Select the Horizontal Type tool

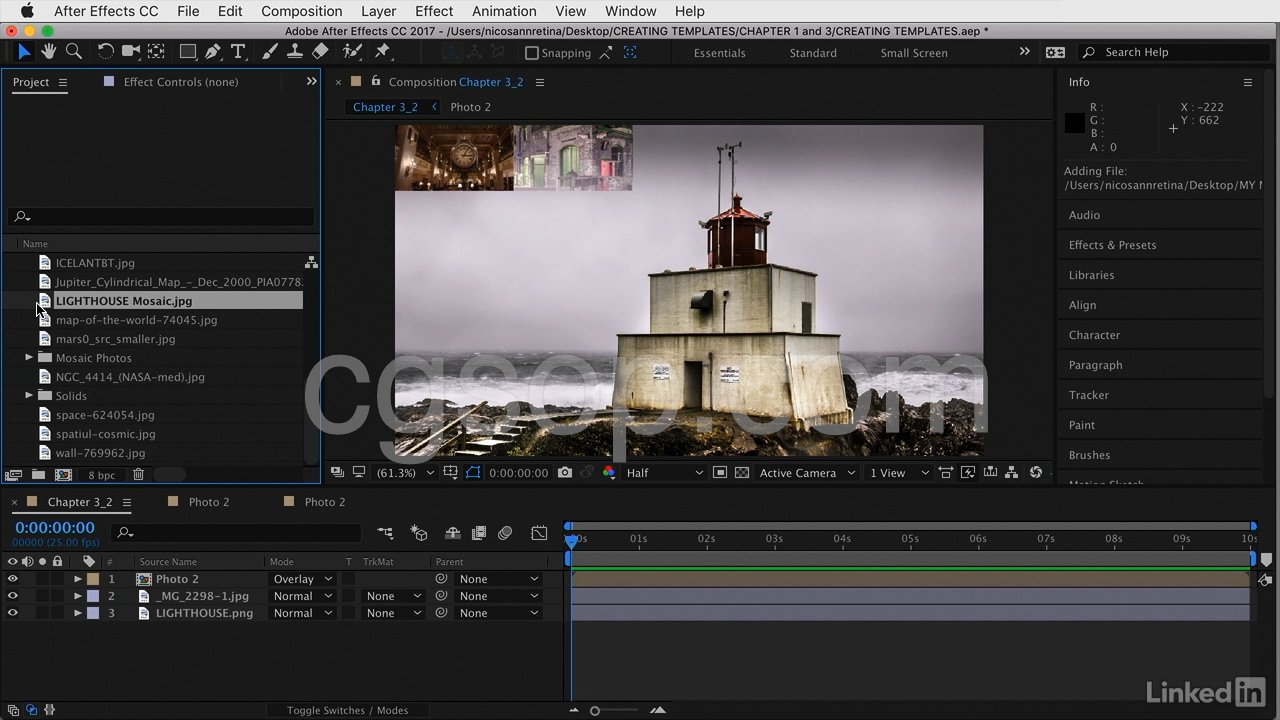(238, 52)
